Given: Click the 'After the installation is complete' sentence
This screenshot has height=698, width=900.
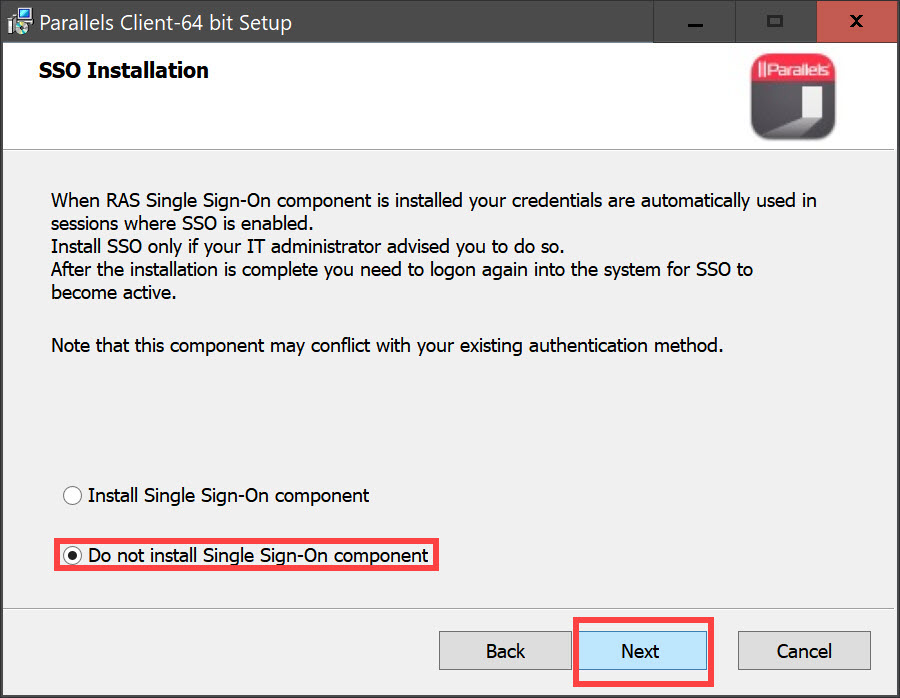Looking at the screenshot, I should [400, 269].
